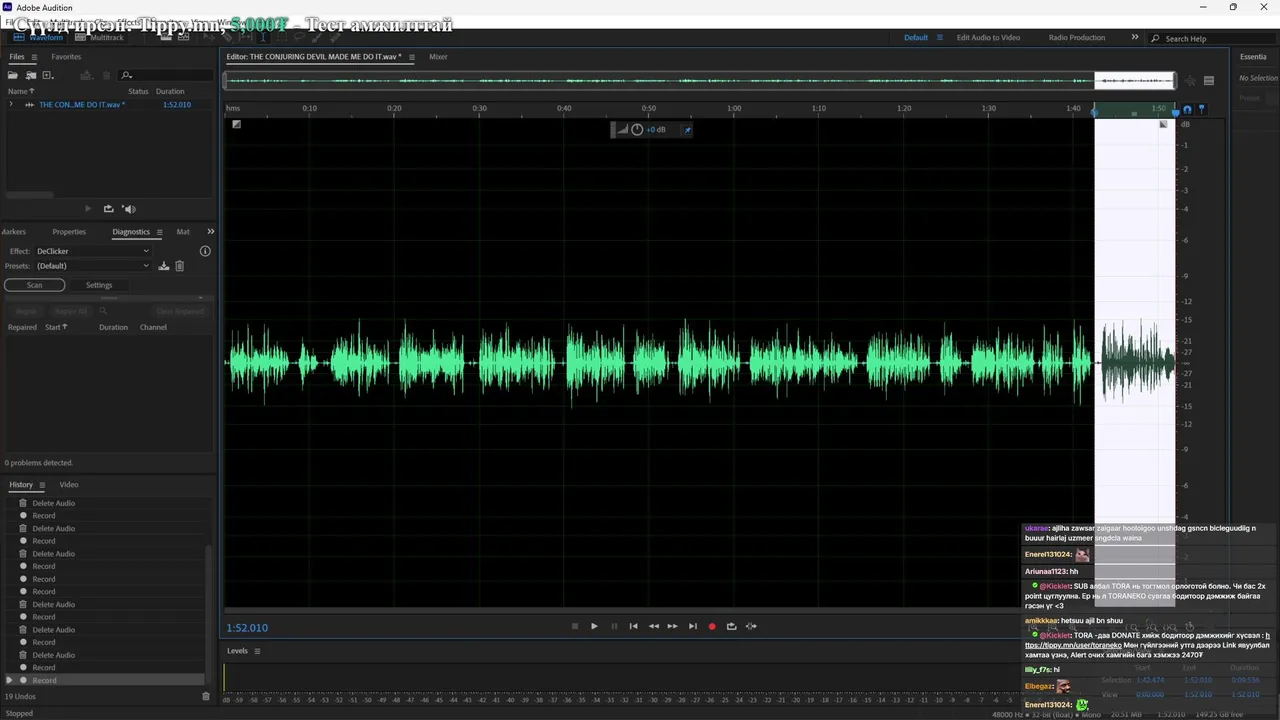
Task: Select Radio Production workspace
Action: tap(1077, 38)
